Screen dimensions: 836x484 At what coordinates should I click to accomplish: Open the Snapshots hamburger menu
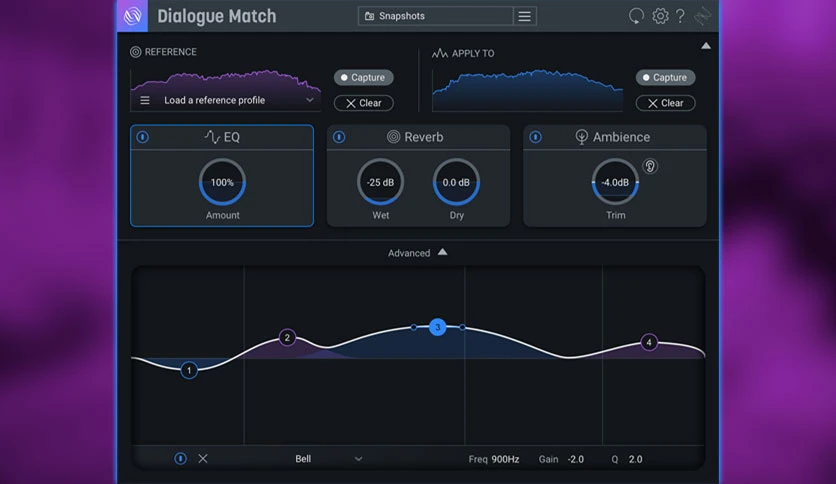[x=525, y=16]
